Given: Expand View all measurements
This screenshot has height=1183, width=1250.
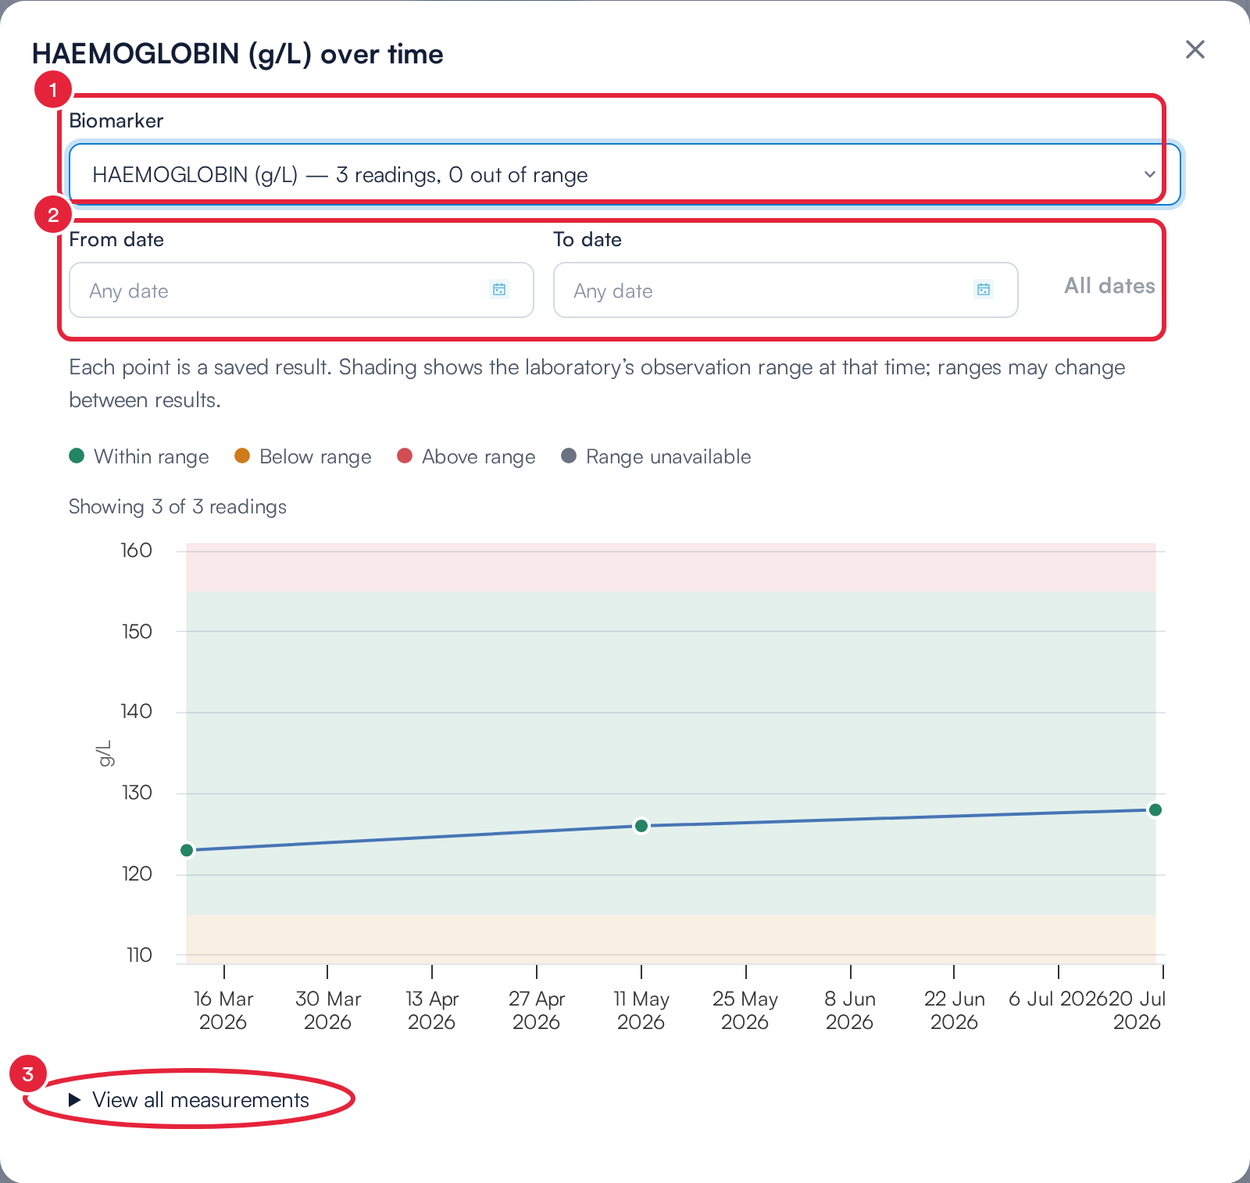Looking at the screenshot, I should 189,1100.
